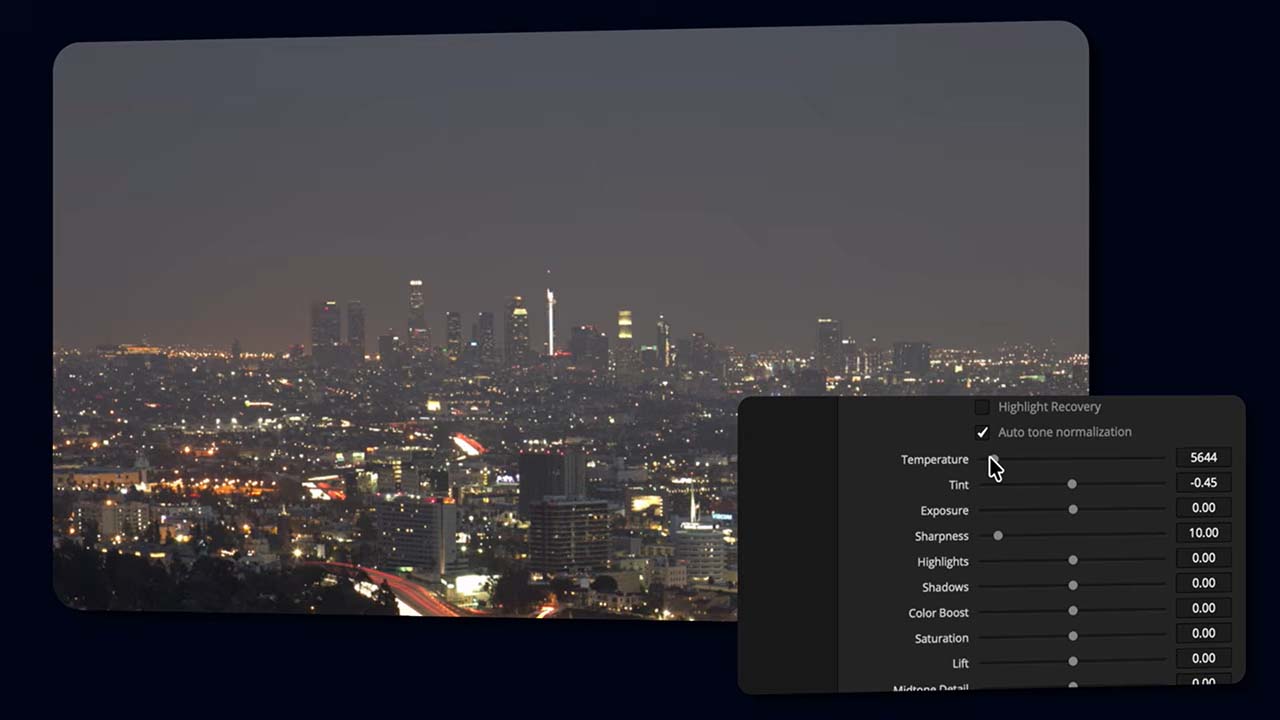Click the Saturation value input field
This screenshot has width=1280, height=720.
tap(1203, 633)
